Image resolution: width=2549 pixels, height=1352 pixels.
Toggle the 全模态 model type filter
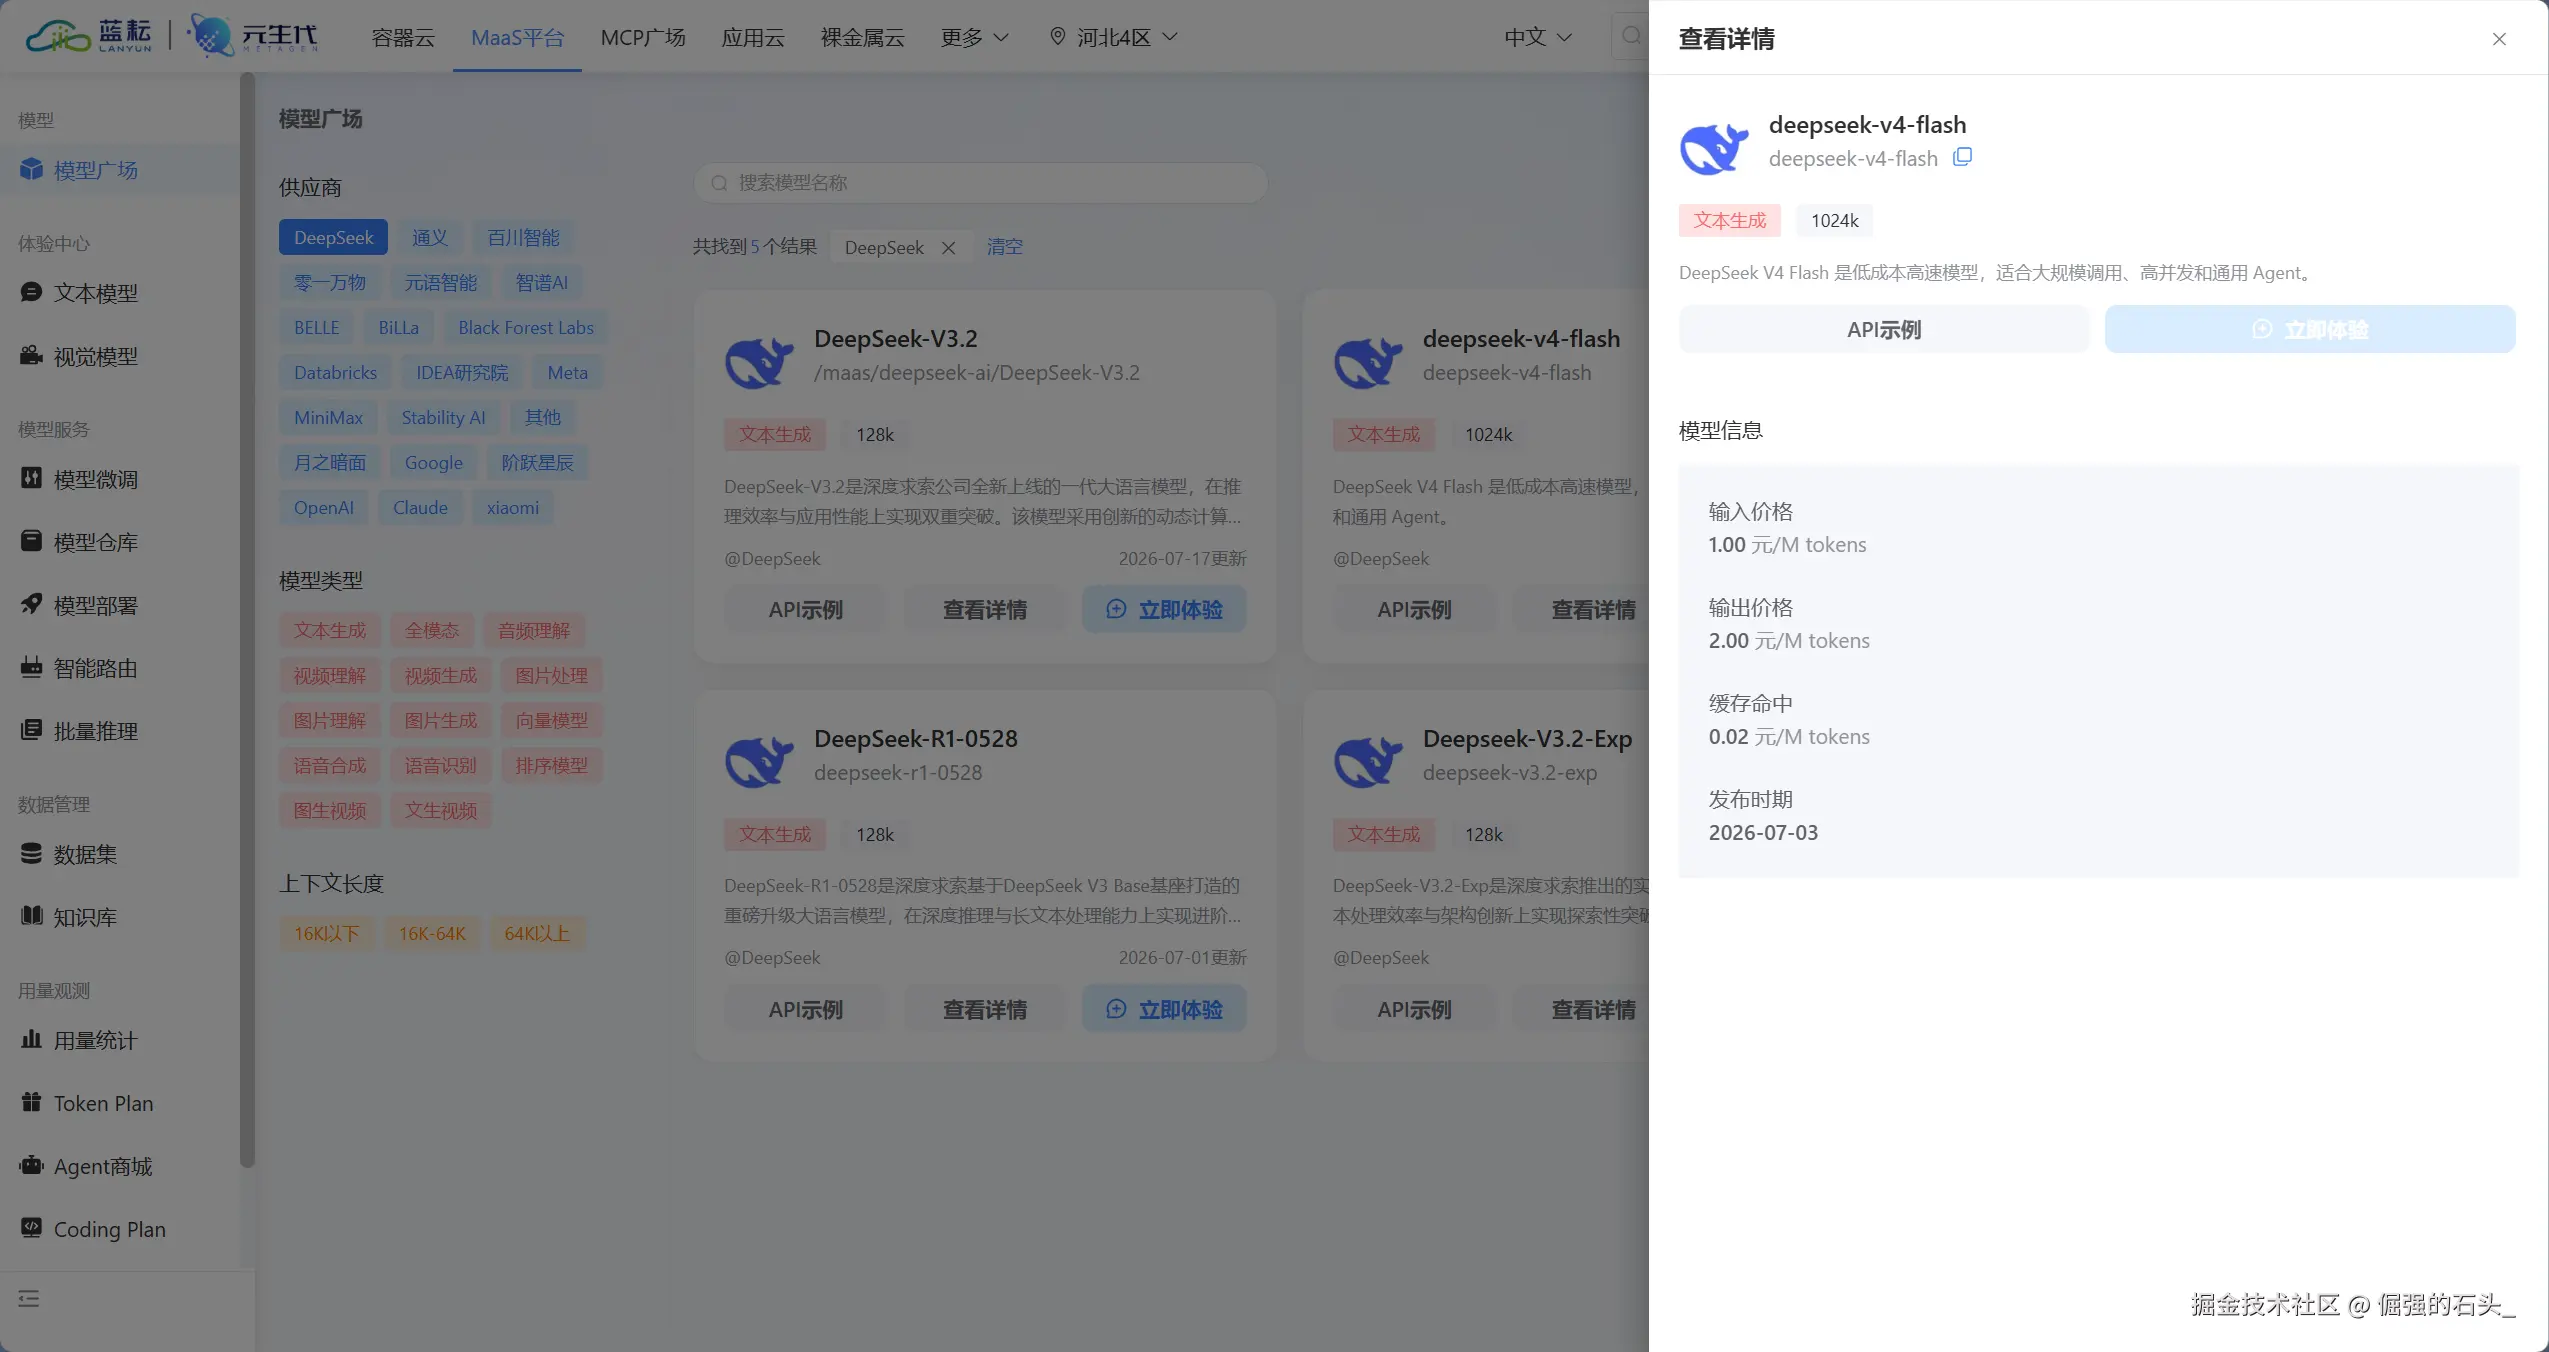432,630
